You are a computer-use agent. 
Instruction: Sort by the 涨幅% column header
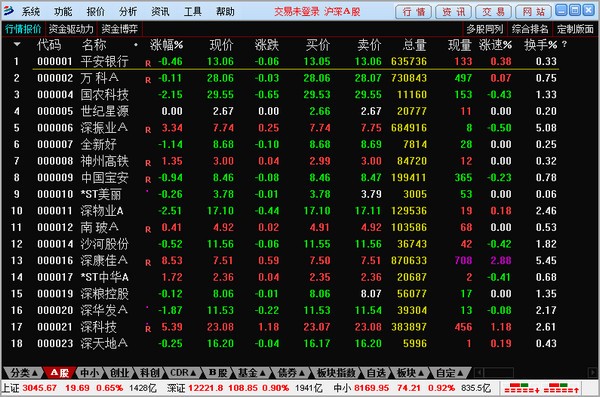[166, 45]
